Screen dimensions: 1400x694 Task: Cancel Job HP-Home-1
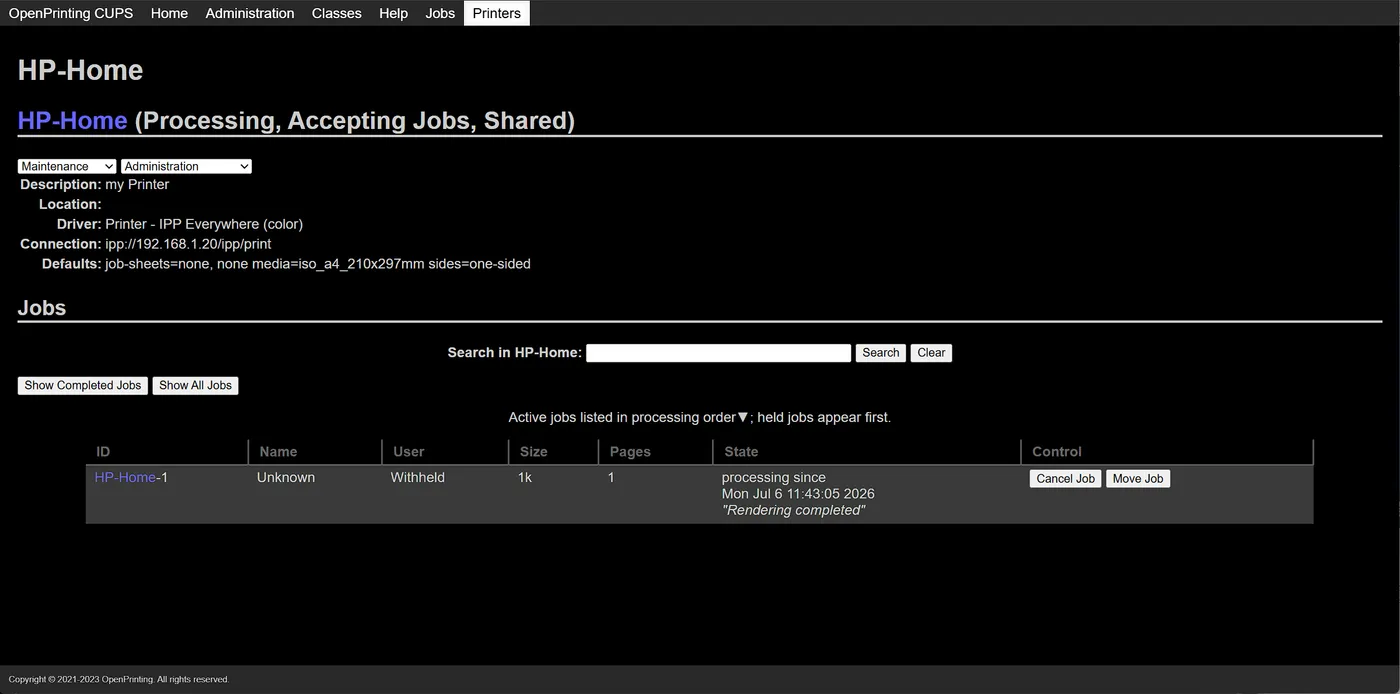(1065, 479)
